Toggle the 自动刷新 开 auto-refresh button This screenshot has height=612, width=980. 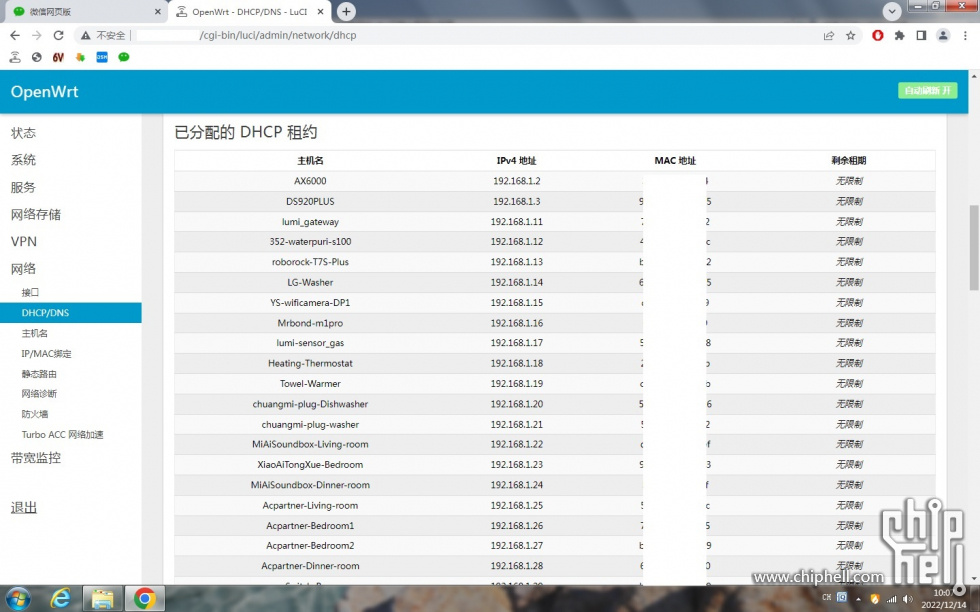[x=928, y=91]
